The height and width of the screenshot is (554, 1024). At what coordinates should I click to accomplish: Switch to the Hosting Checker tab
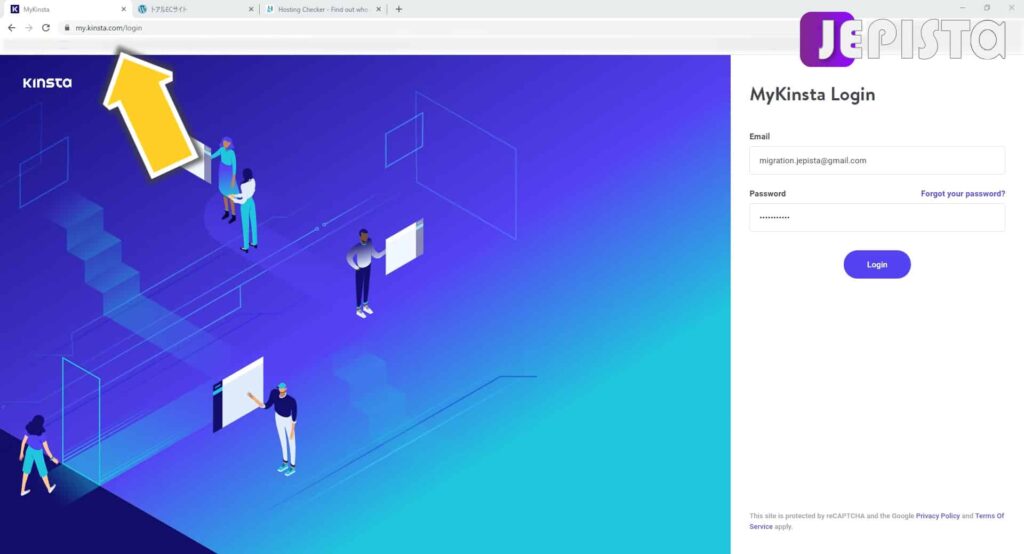pyautogui.click(x=323, y=9)
